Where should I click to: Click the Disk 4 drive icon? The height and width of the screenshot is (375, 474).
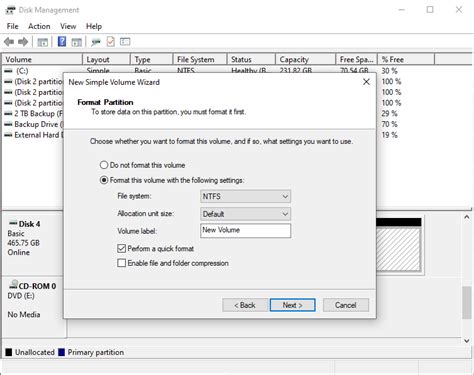coord(13,223)
